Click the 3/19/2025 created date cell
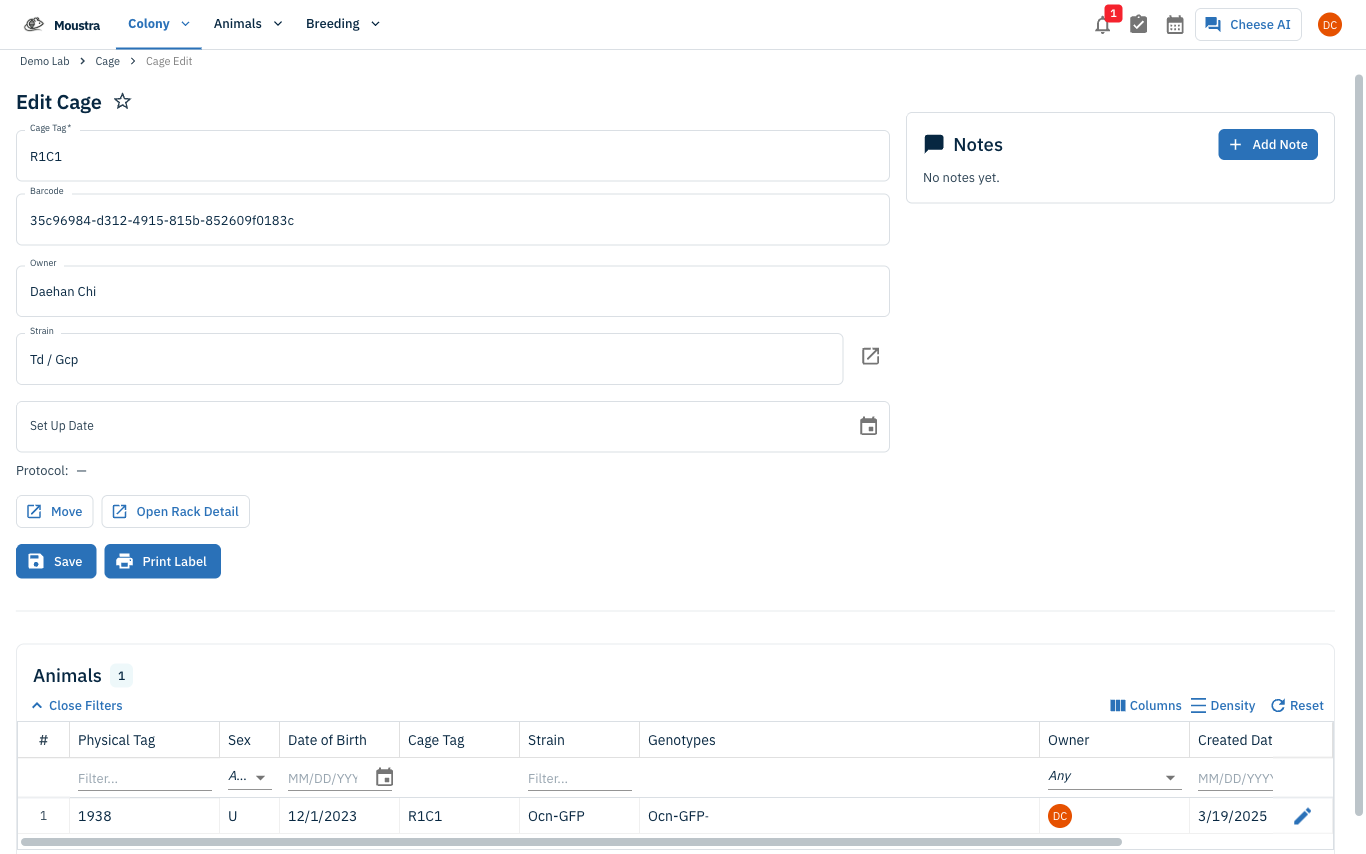Image resolution: width=1366 pixels, height=854 pixels. point(1232,816)
